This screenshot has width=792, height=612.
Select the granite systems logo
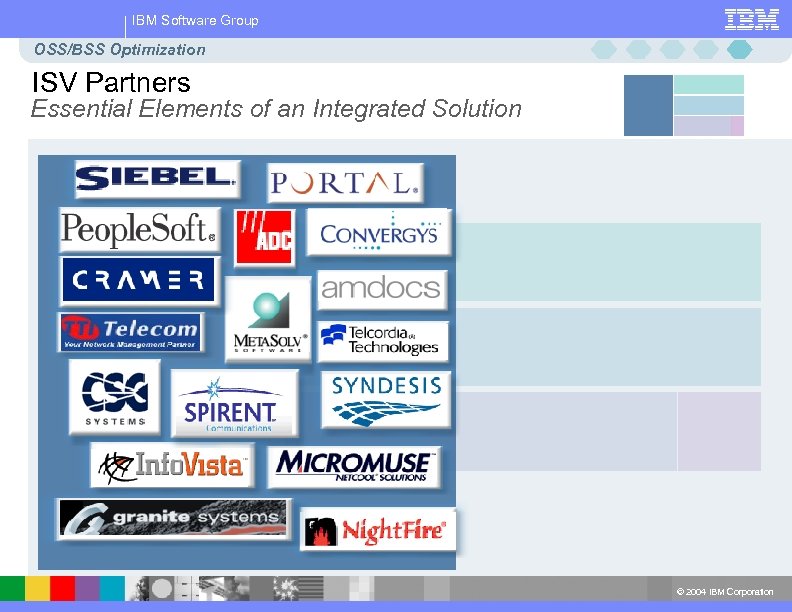(173, 519)
